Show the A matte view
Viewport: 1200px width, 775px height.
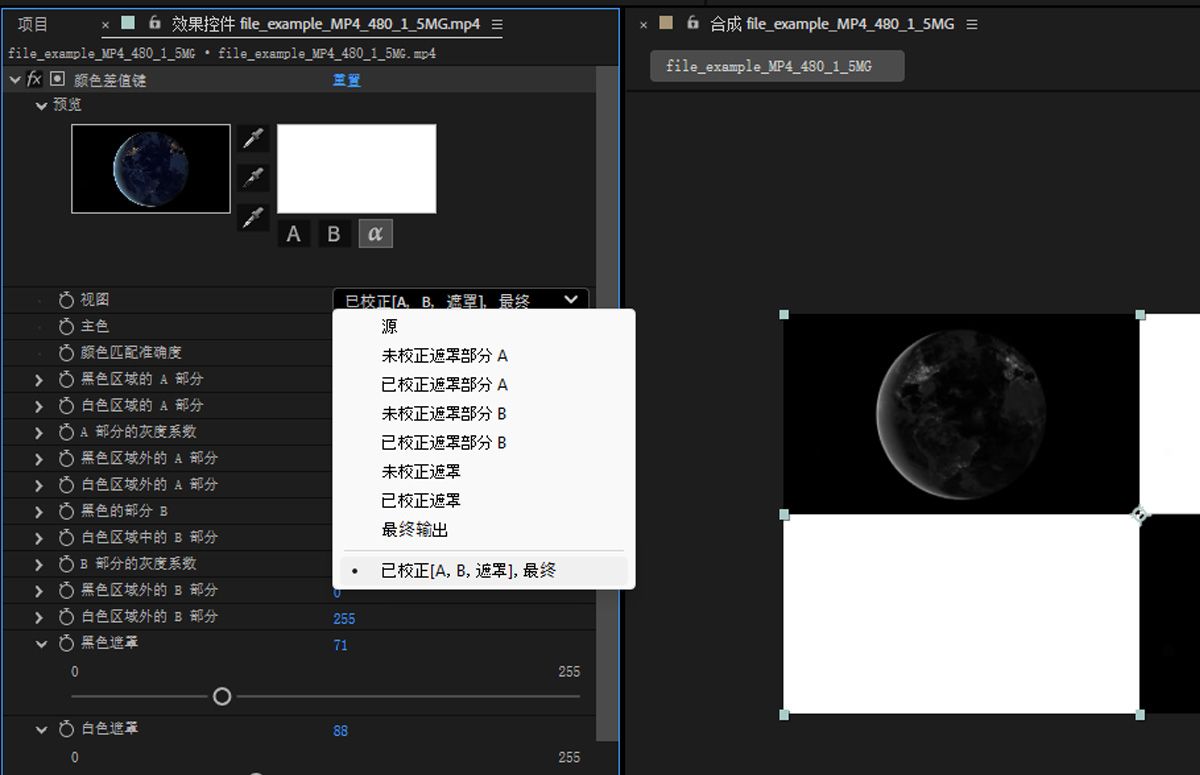[293, 233]
